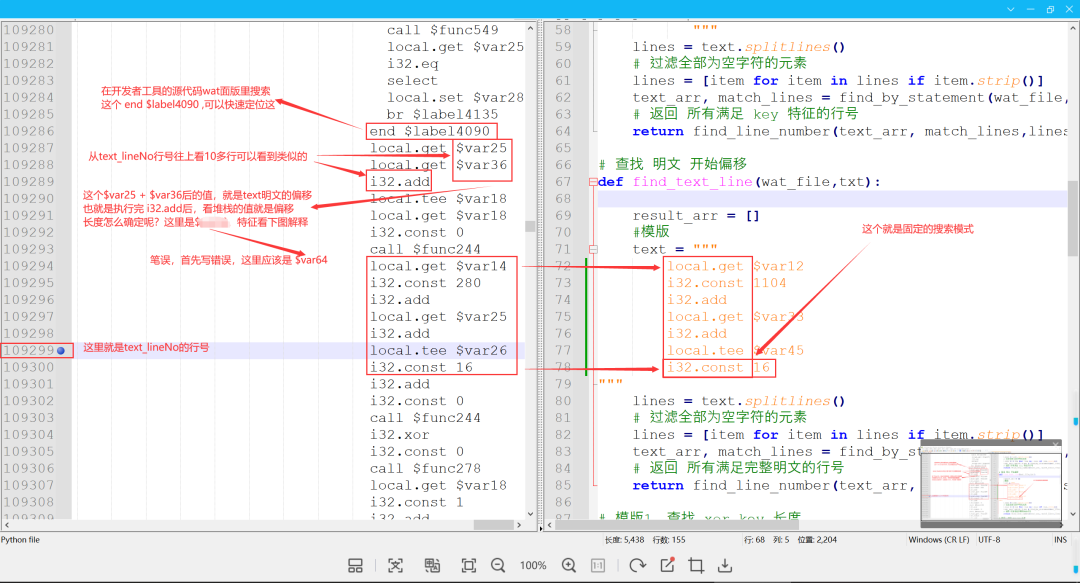Image resolution: width=1080 pixels, height=583 pixels.
Task: Click 'call $func278' code line
Action: (x=425, y=469)
